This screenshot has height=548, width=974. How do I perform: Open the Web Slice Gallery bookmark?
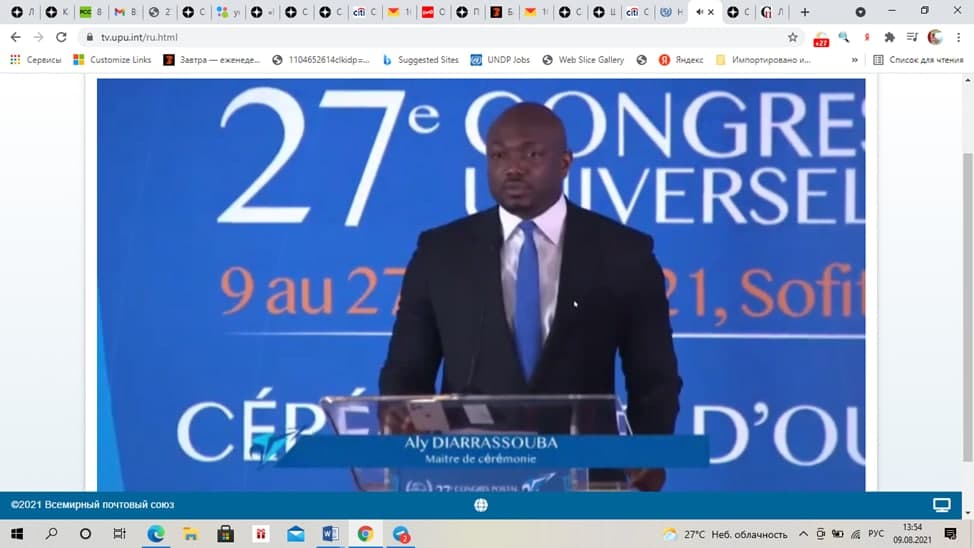(x=583, y=60)
